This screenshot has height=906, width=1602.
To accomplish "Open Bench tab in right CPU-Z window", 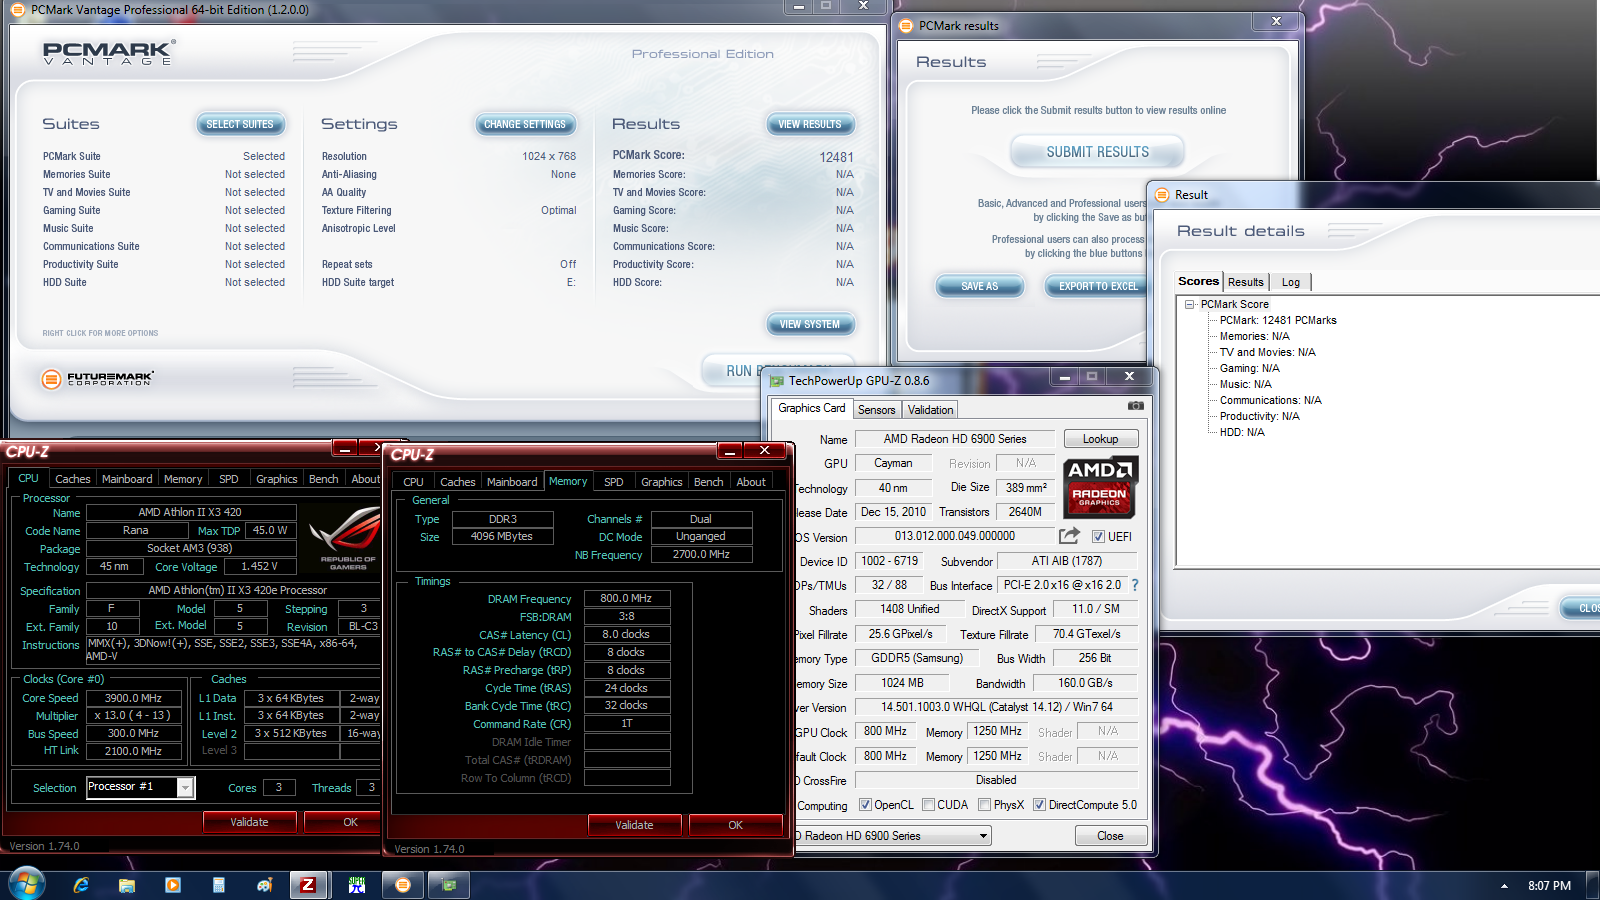I will 708,482.
